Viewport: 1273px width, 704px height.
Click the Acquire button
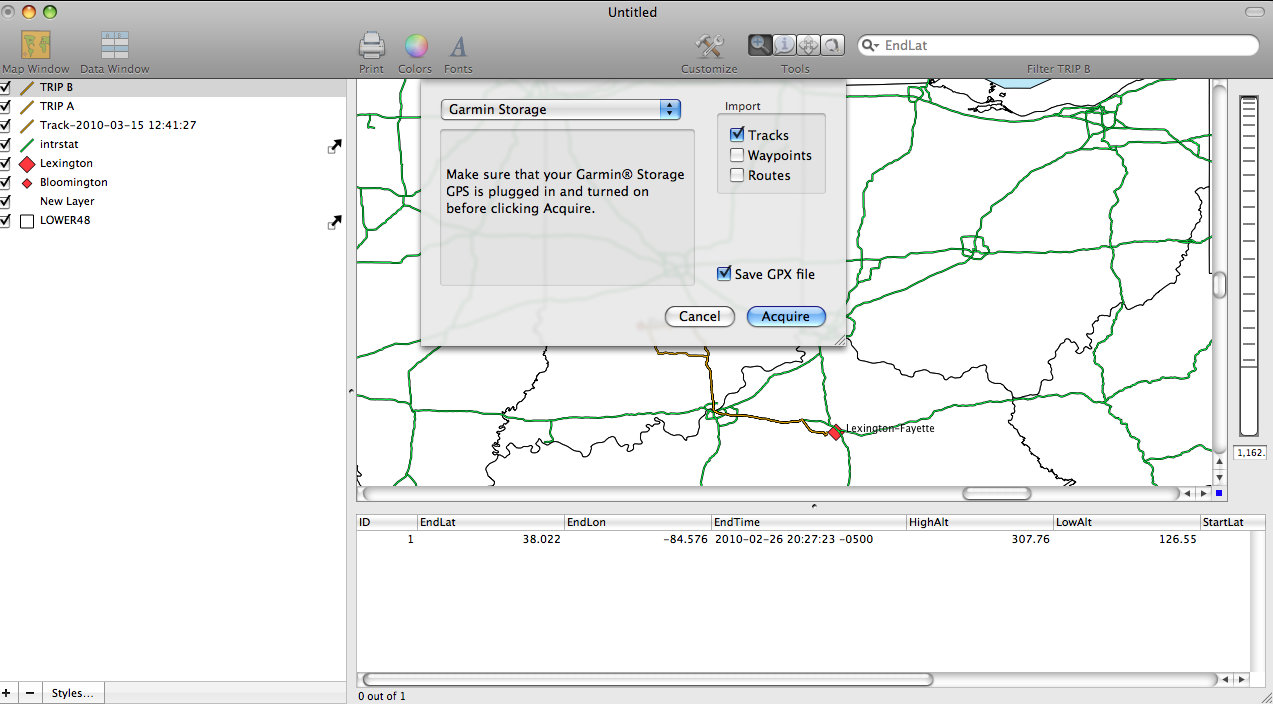click(x=785, y=316)
